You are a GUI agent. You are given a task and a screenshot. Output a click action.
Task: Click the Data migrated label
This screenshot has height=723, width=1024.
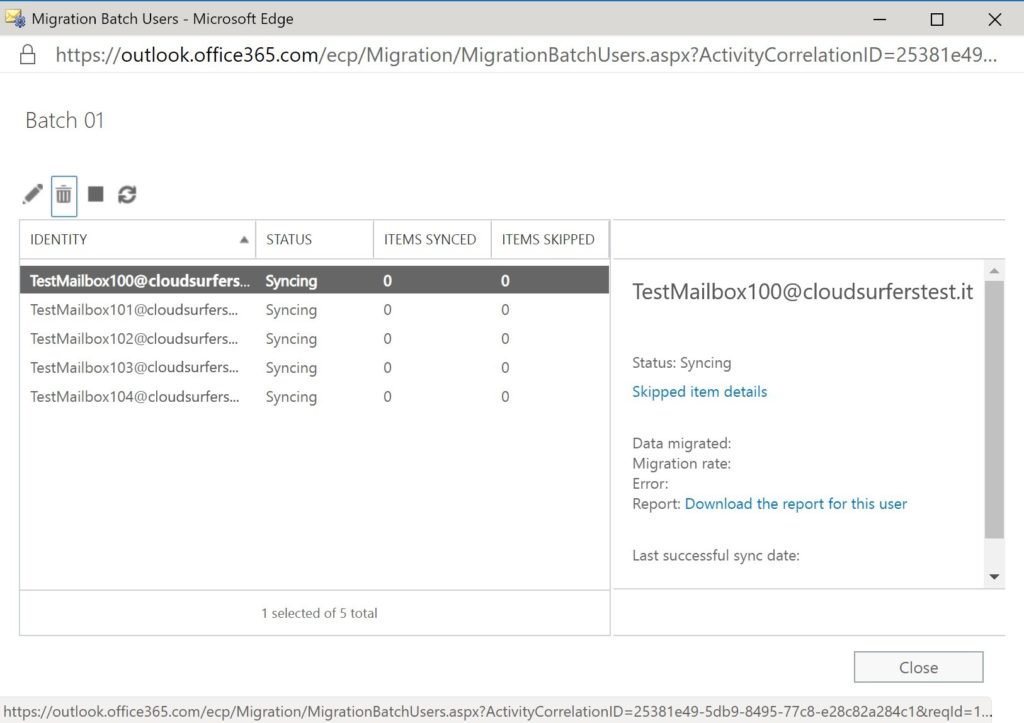(x=681, y=443)
